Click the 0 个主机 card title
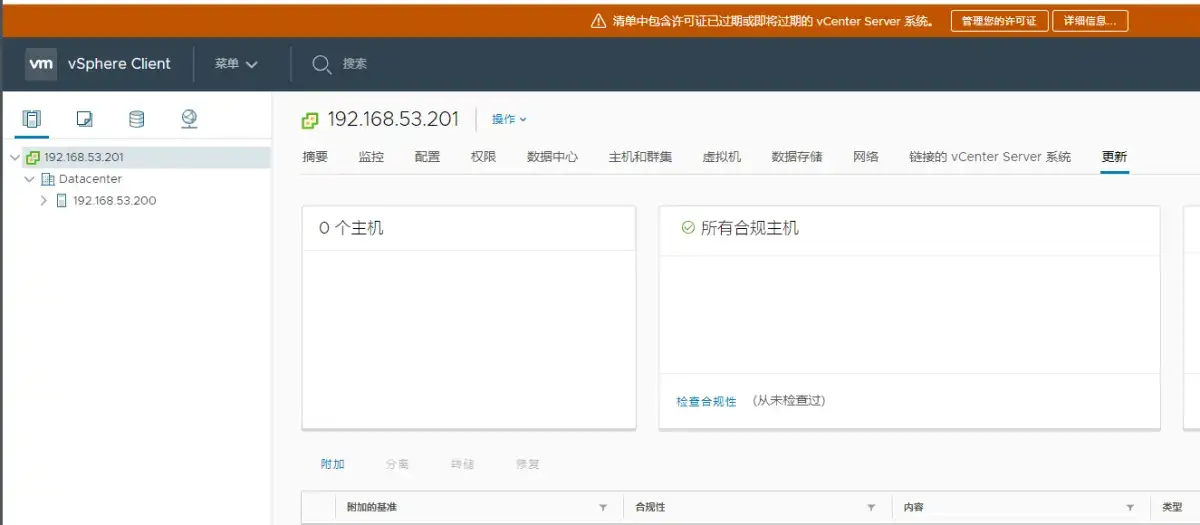Image resolution: width=1200 pixels, height=525 pixels. coord(351,228)
